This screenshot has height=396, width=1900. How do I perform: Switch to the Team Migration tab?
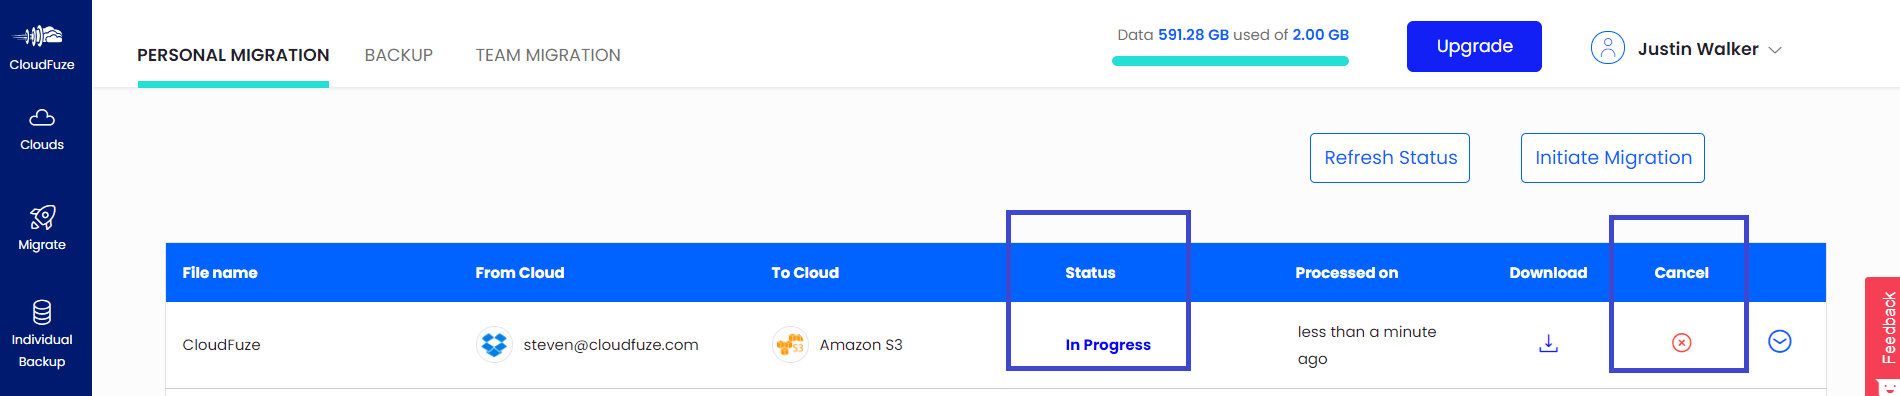[x=548, y=55]
